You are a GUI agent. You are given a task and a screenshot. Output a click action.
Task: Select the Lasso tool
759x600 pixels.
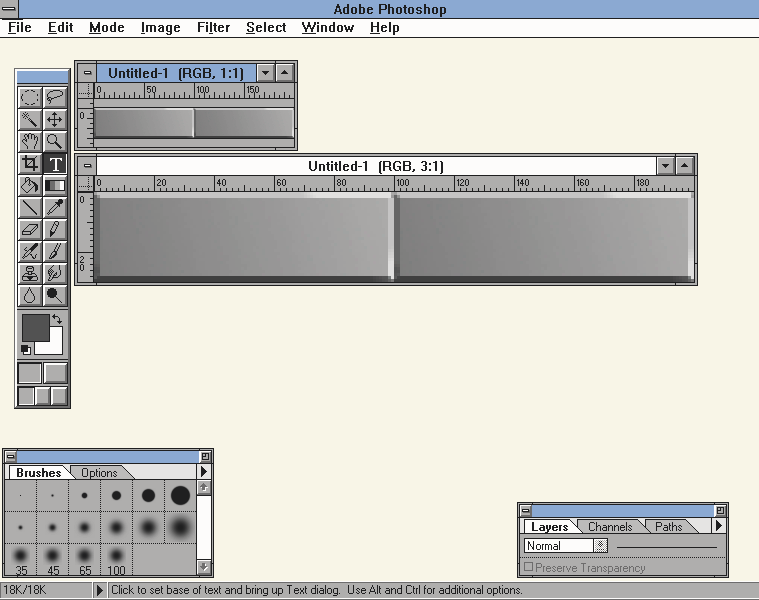[55, 97]
